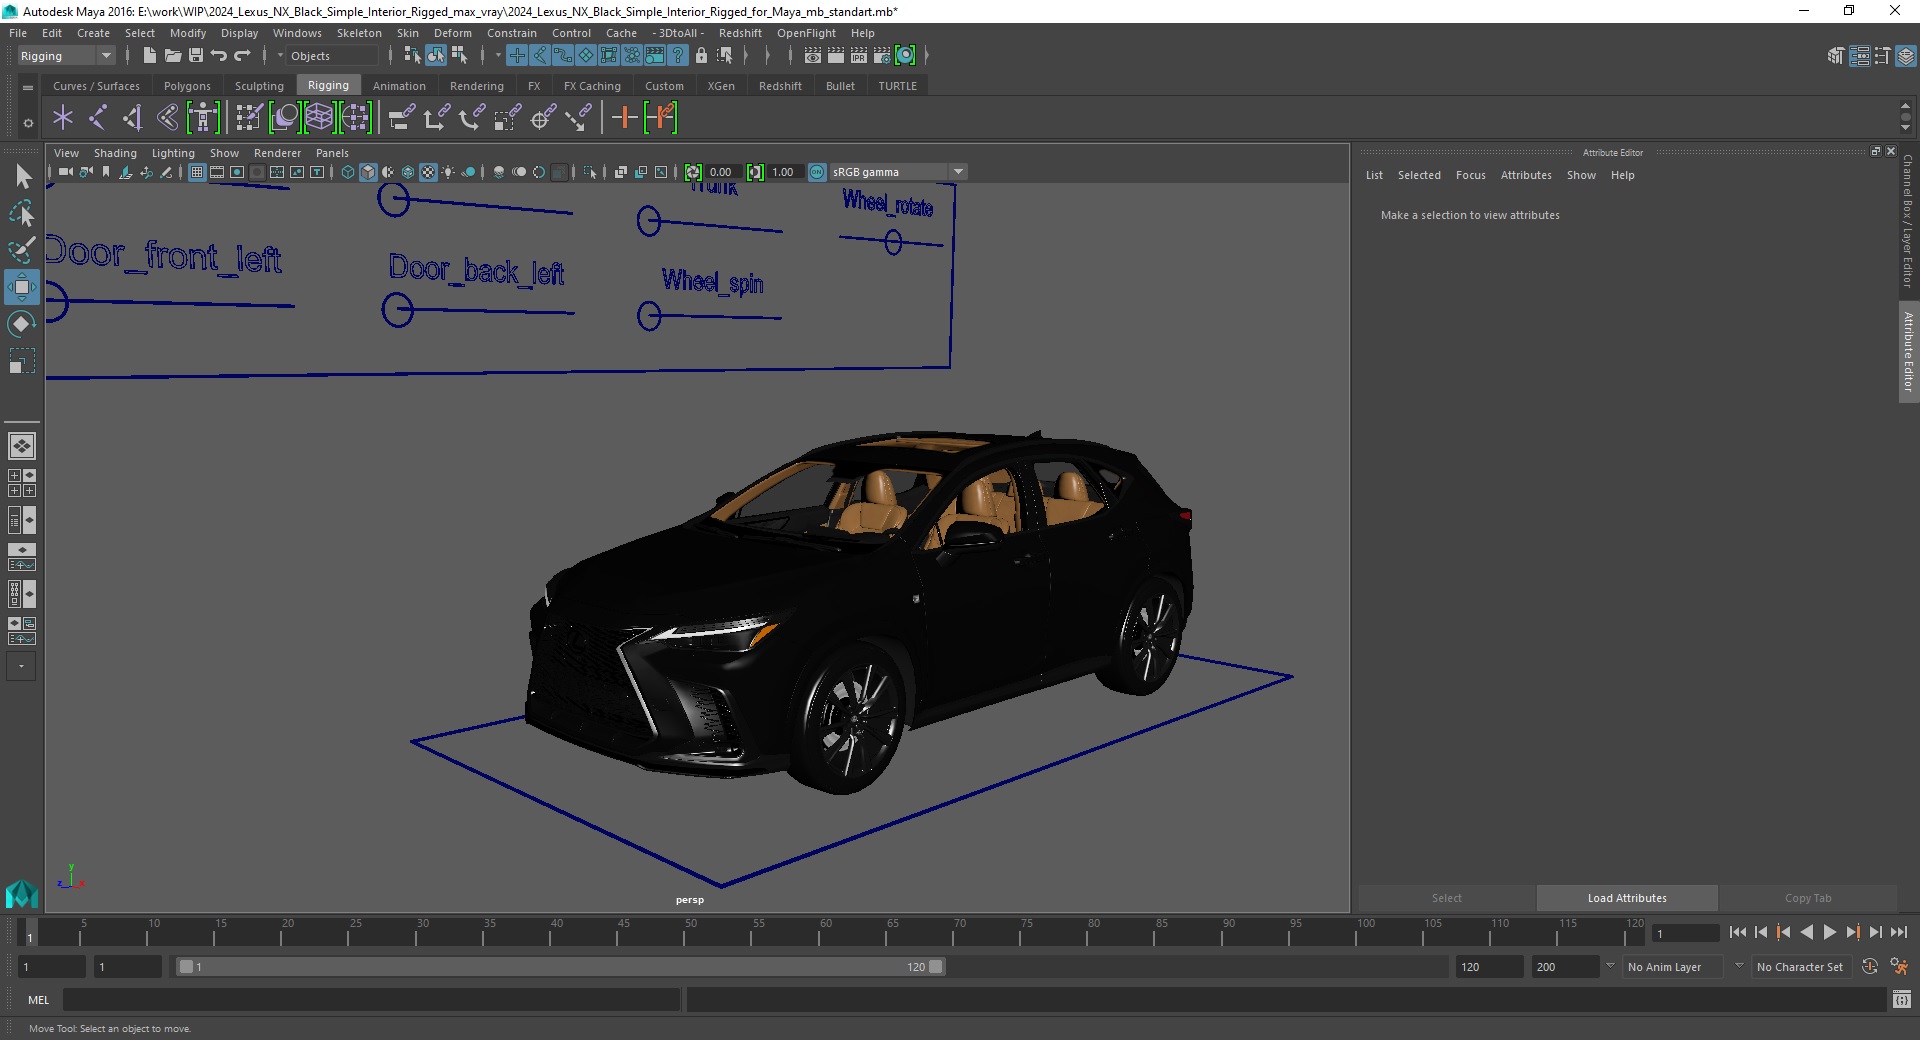Select the Parent Constraint shelf icon

(x=401, y=118)
